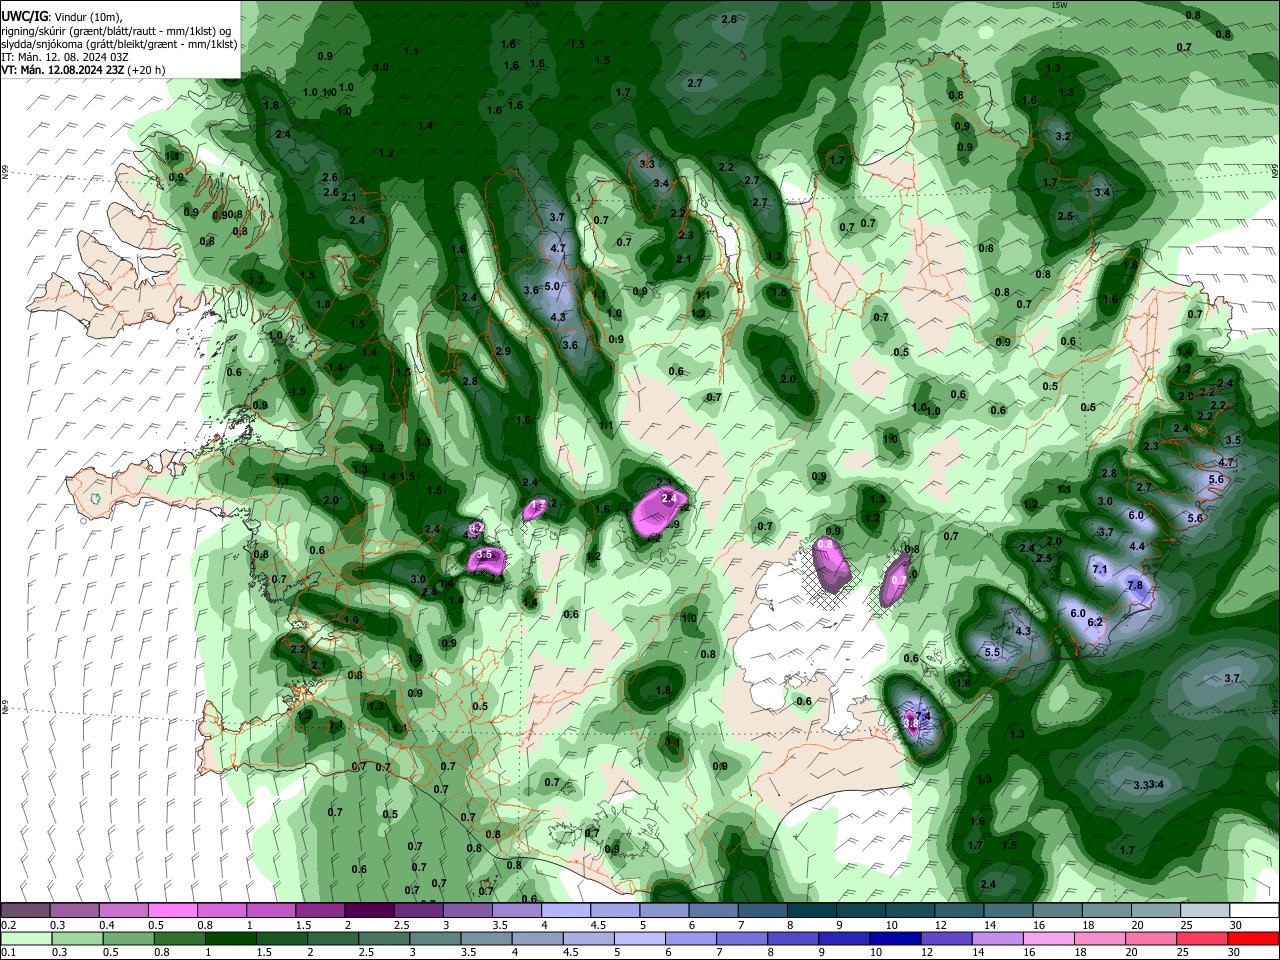Screen dimensions: 1280x960
Task: Click the 4.4 precipitation value on the map
Action: 1137,547
